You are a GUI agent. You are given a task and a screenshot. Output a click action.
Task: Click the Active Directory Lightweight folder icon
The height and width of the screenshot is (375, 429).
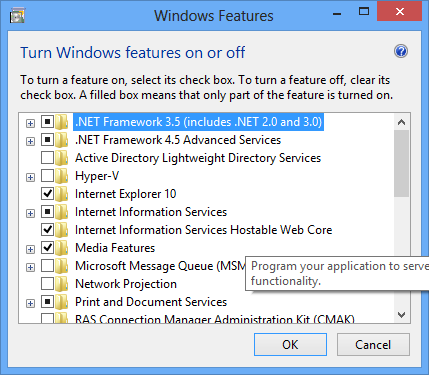point(62,158)
